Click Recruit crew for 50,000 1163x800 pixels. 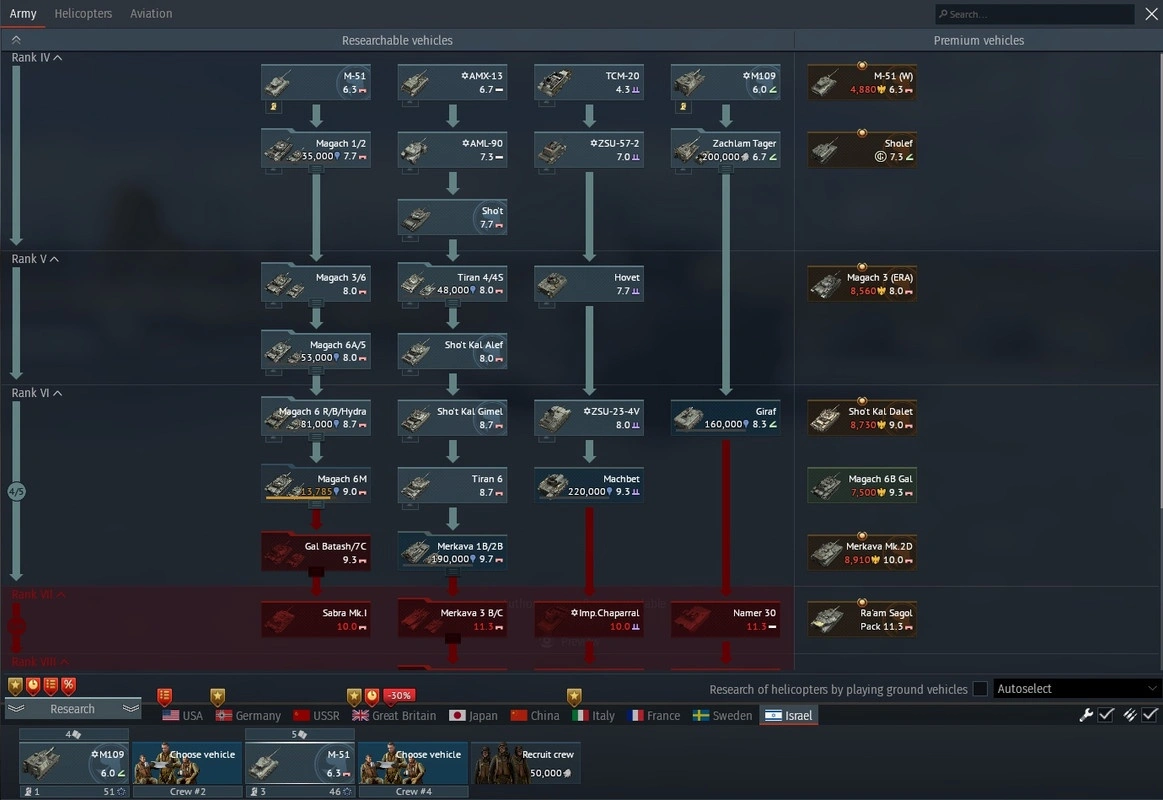pos(525,762)
